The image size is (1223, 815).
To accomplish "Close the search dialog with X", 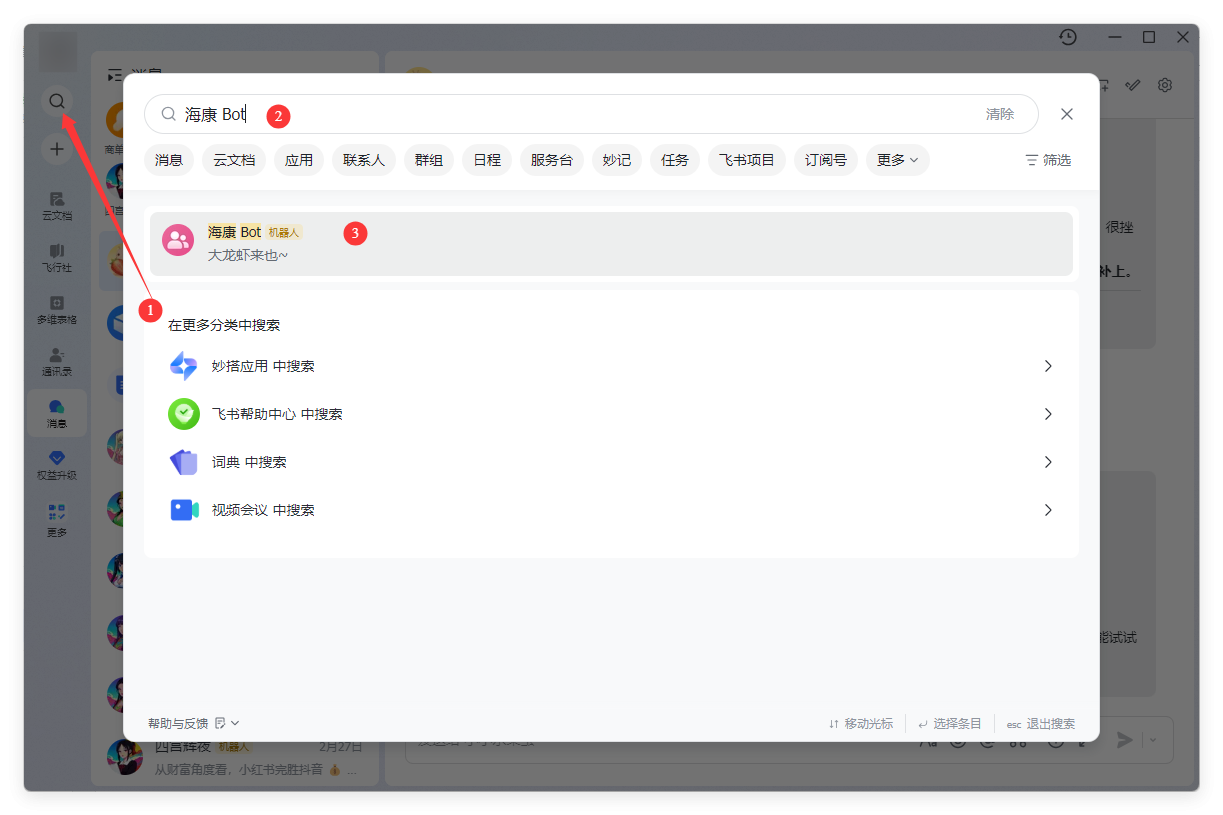I will [1066, 114].
